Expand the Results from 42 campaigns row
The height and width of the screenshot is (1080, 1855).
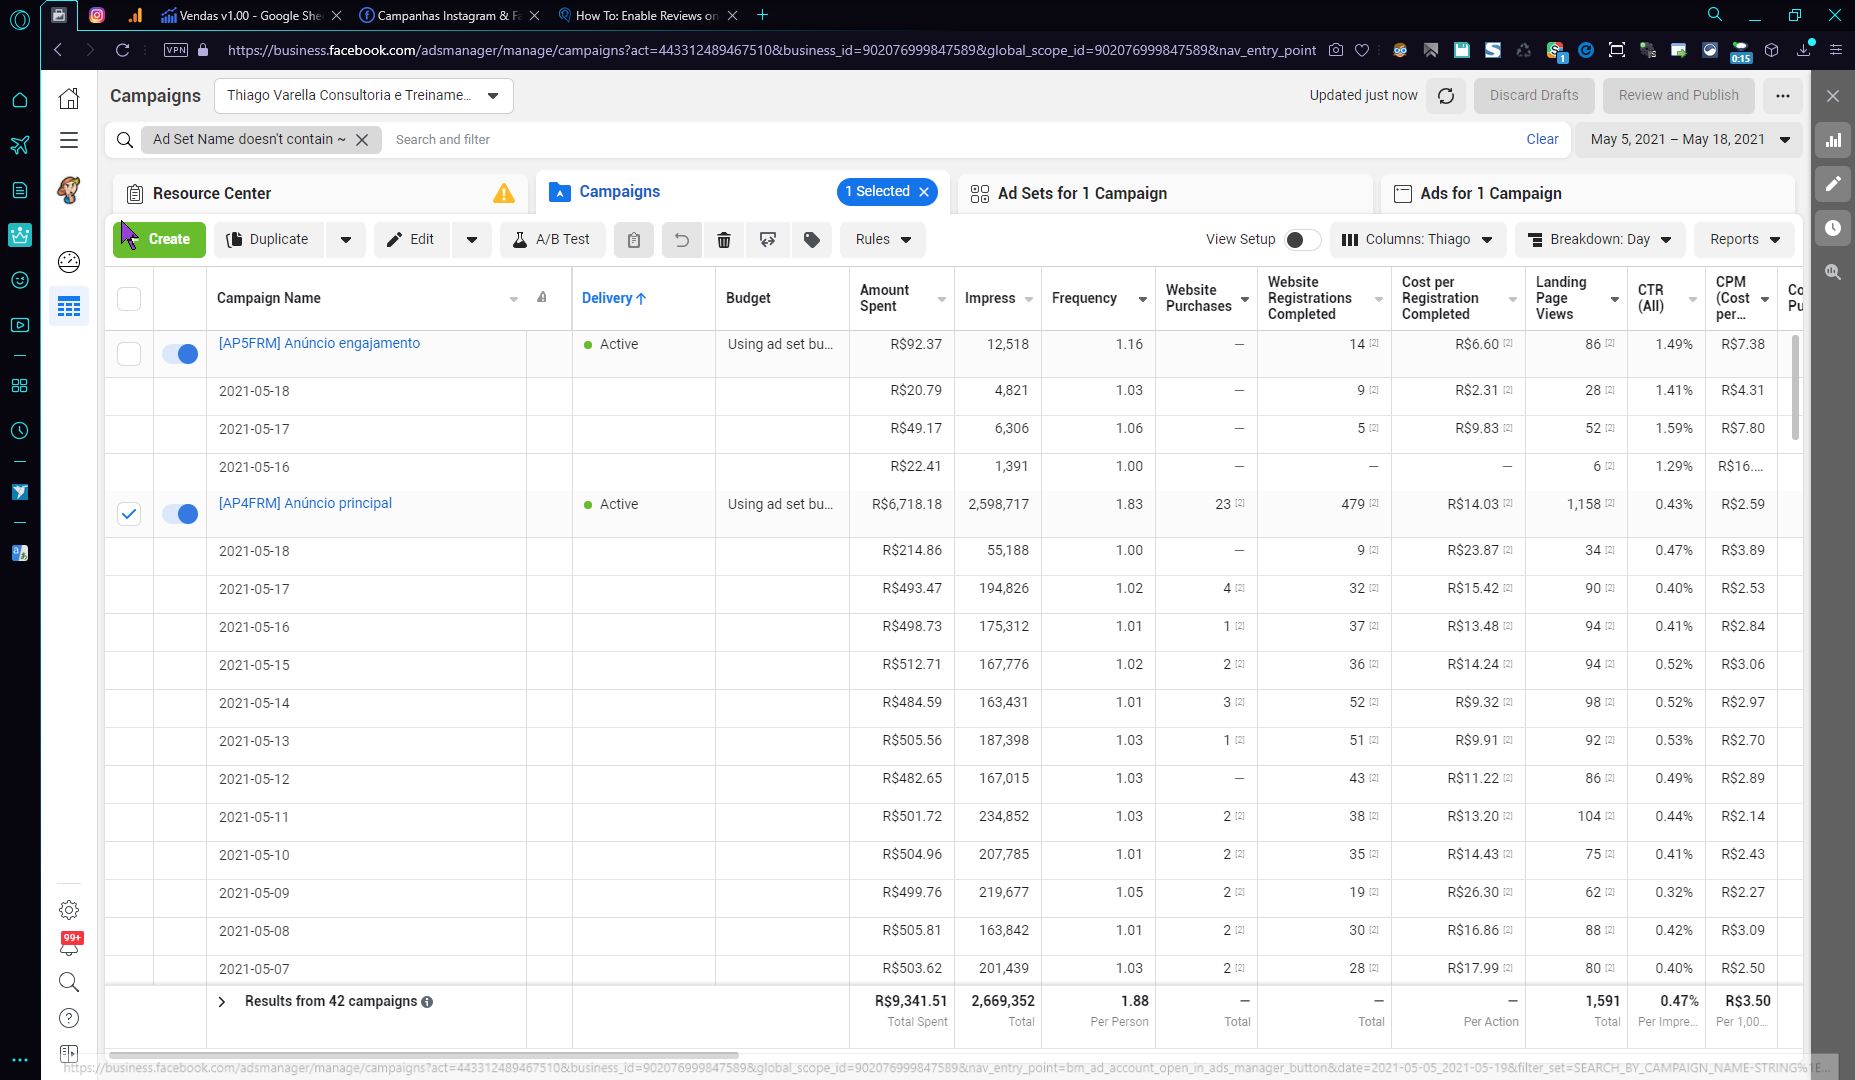coord(222,1002)
